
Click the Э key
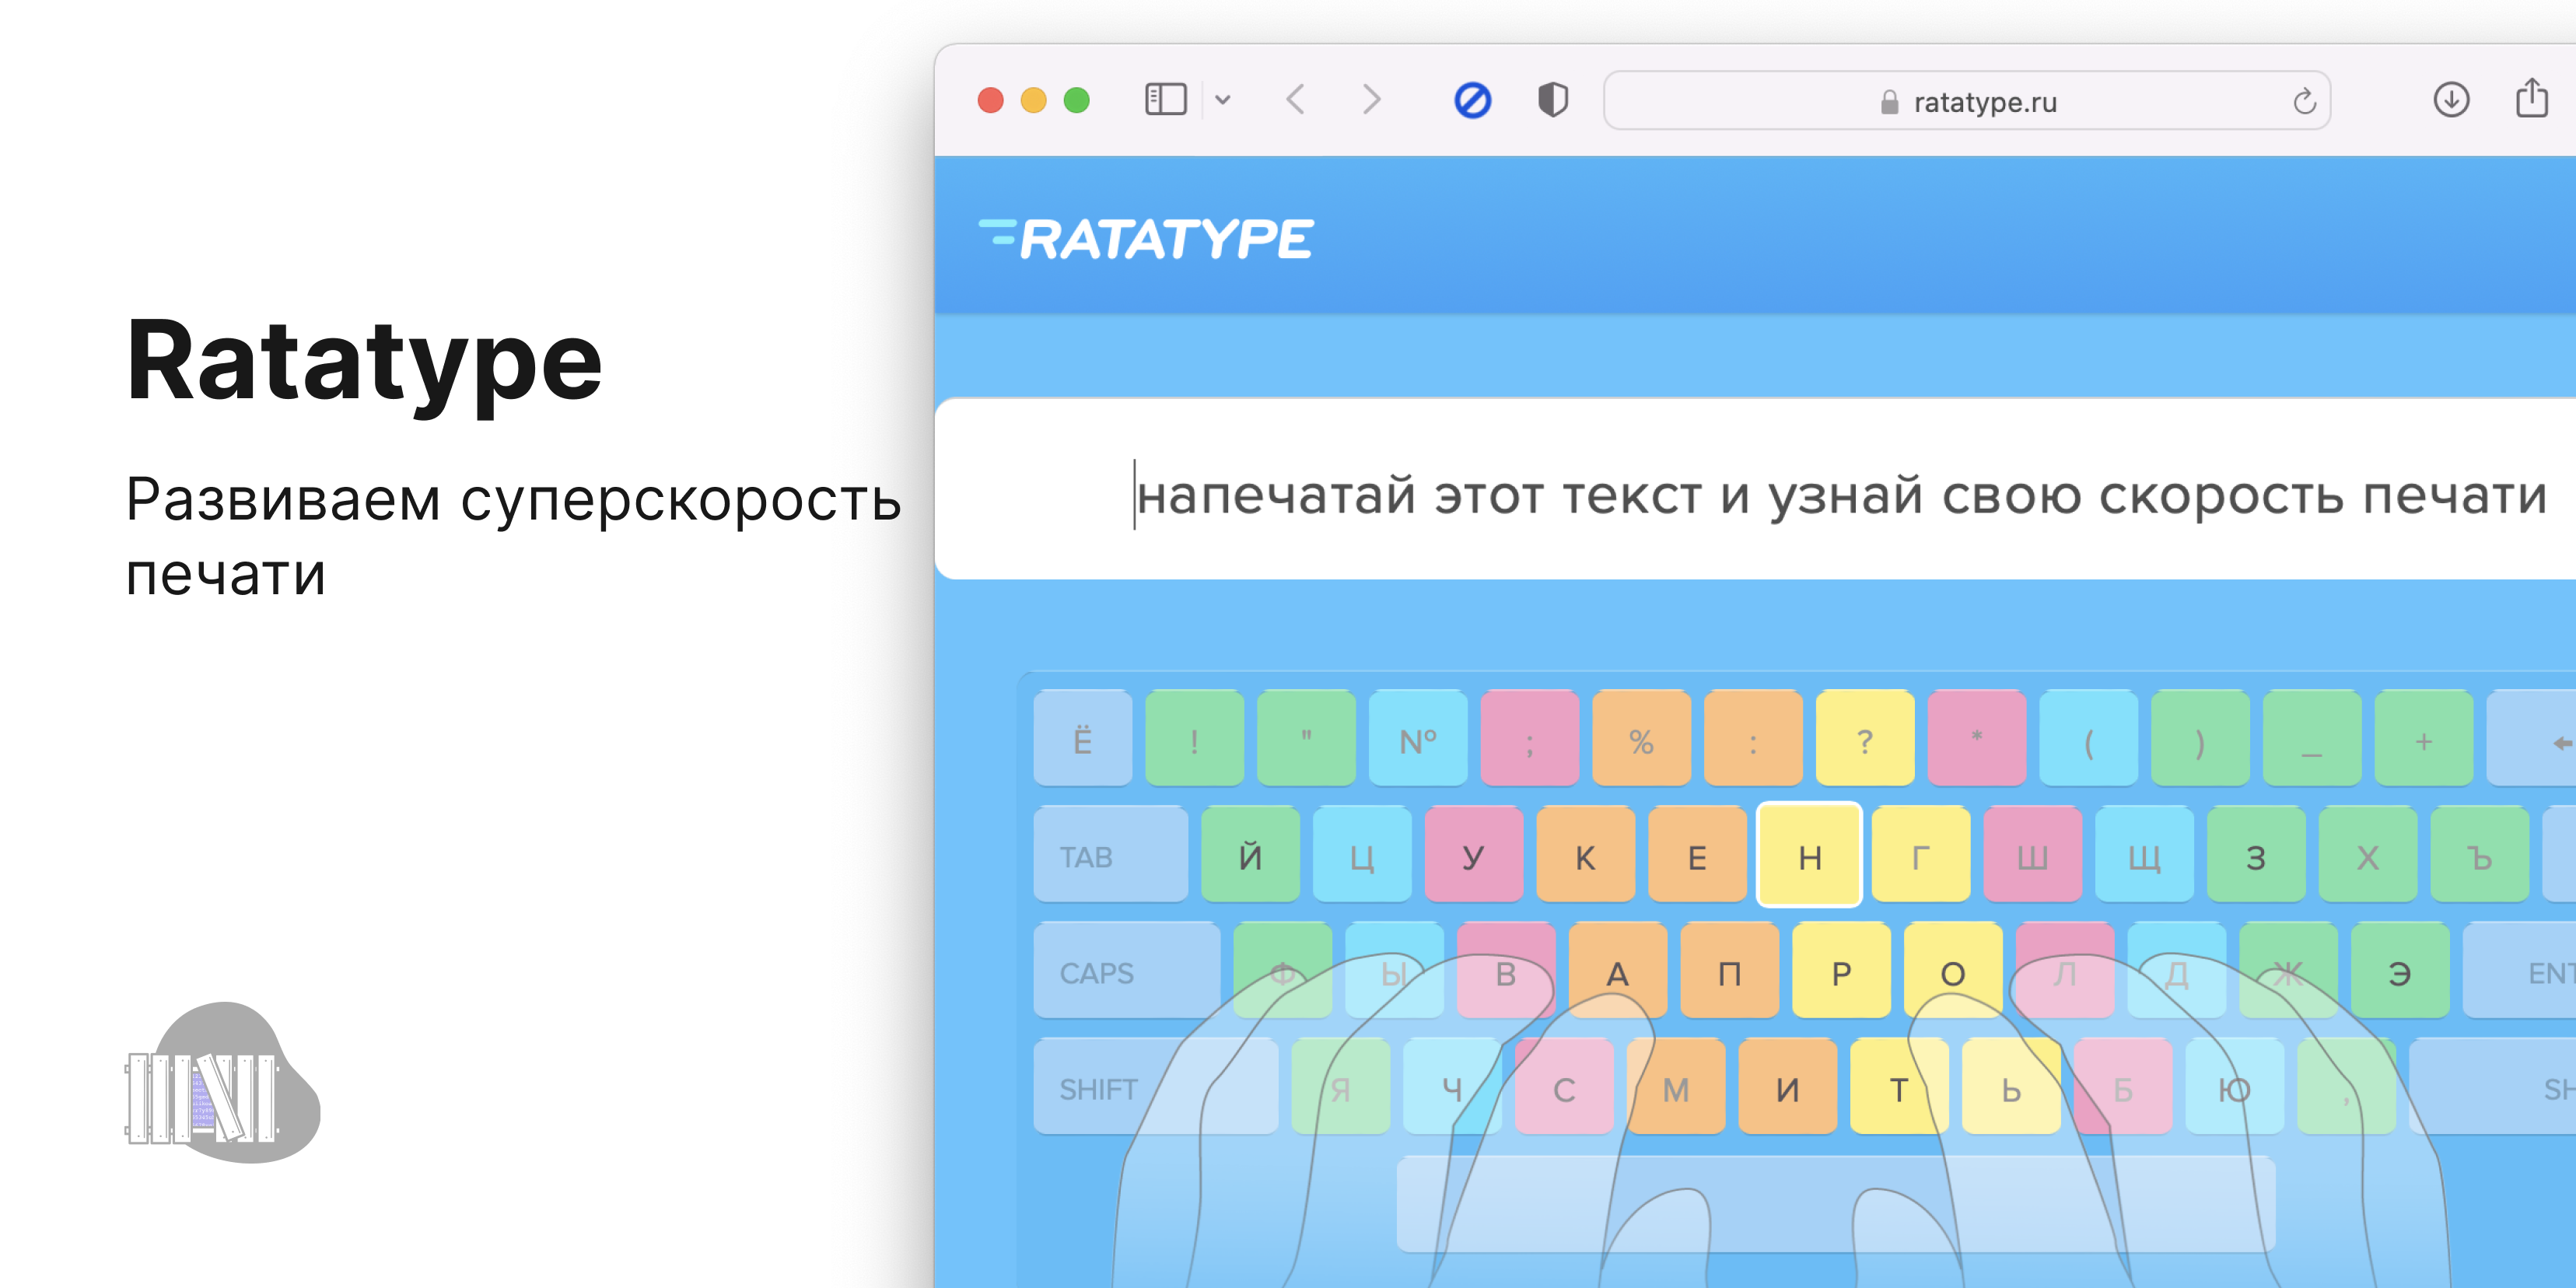tap(2400, 970)
